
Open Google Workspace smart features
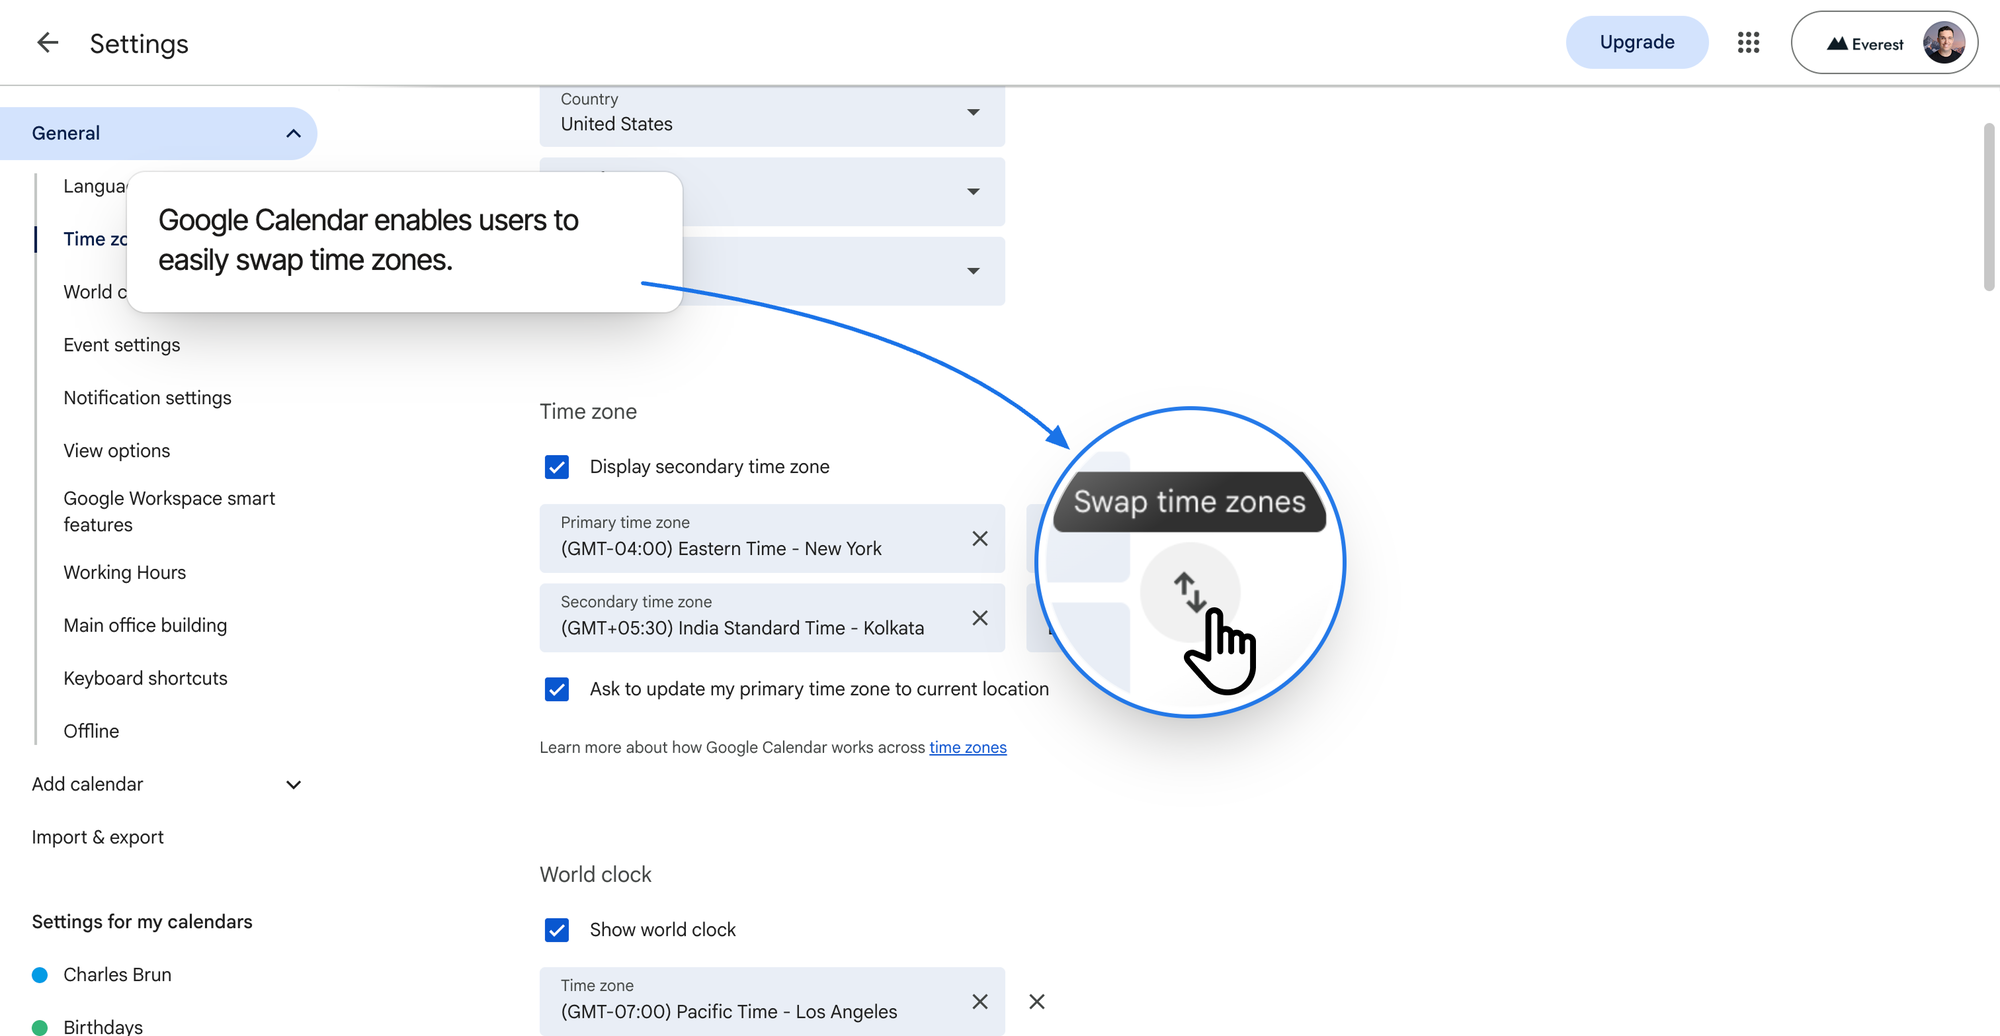pyautogui.click(x=169, y=511)
